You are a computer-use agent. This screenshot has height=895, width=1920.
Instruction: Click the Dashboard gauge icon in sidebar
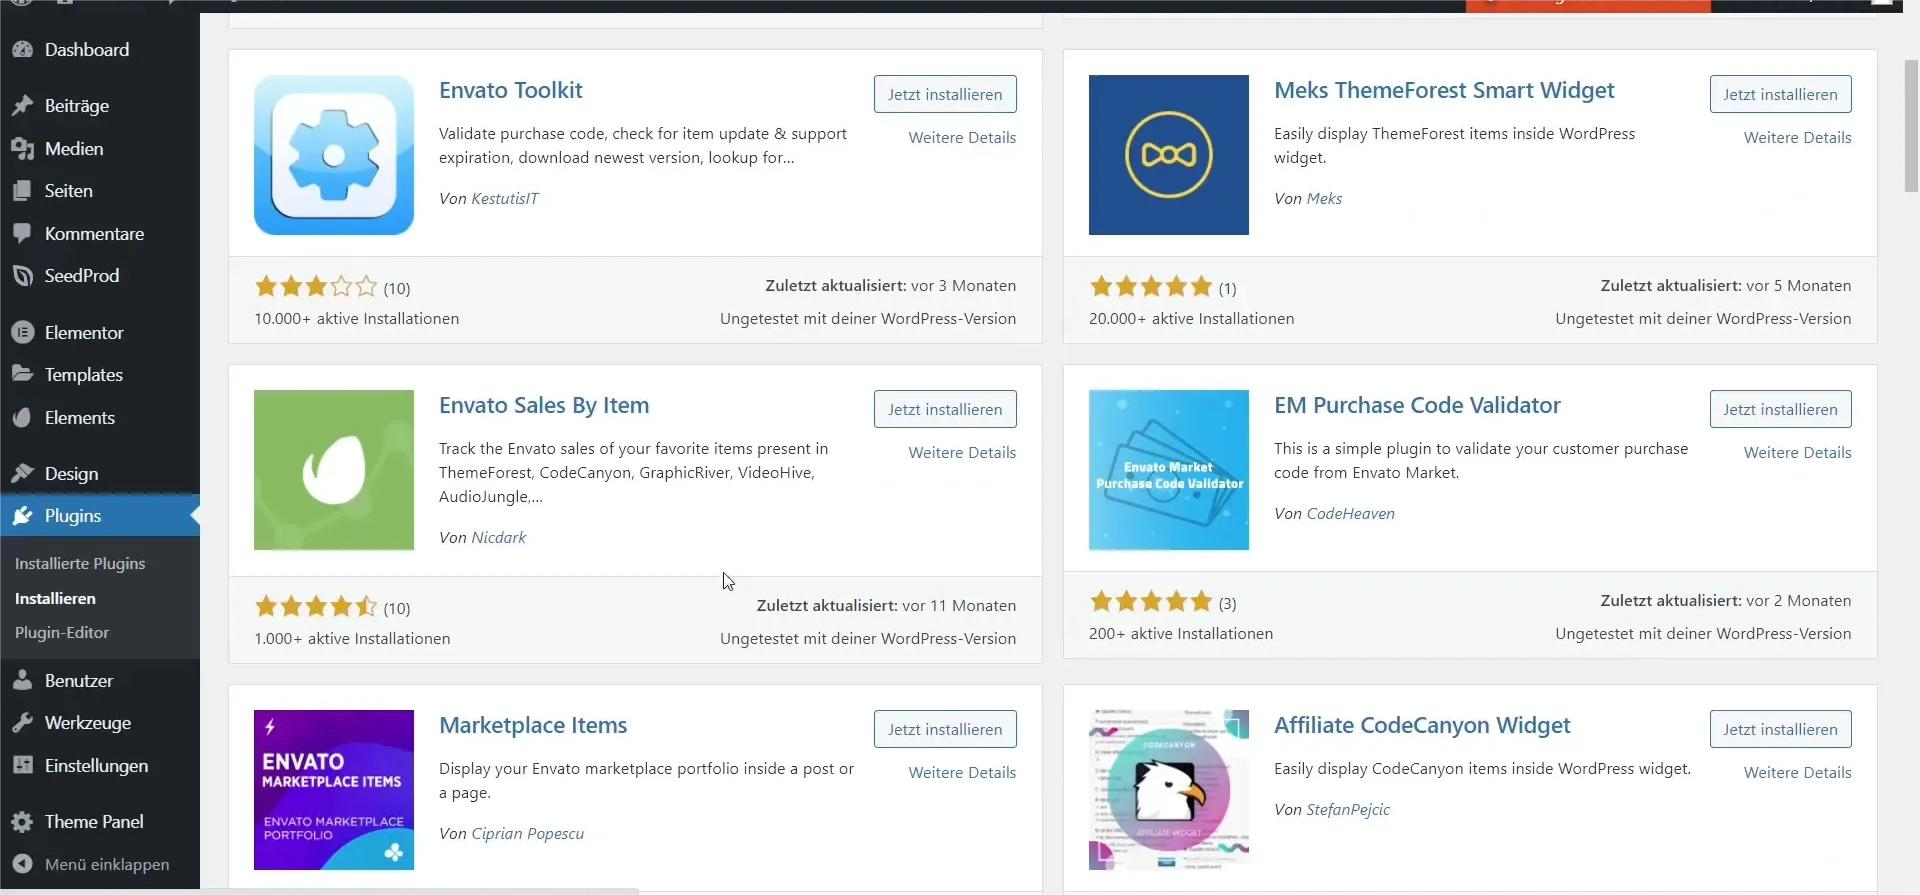click(x=22, y=50)
